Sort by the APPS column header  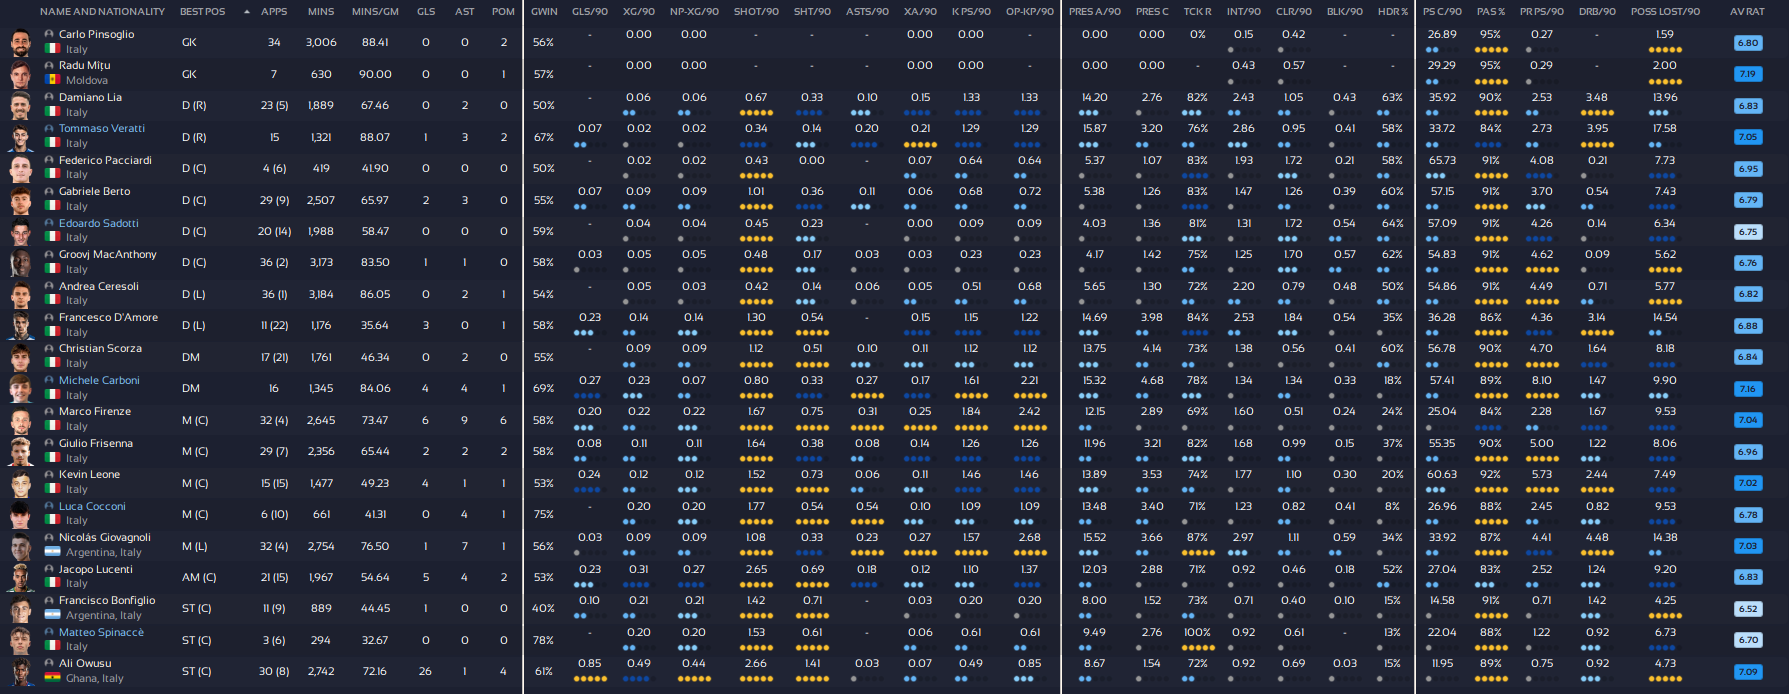(274, 12)
